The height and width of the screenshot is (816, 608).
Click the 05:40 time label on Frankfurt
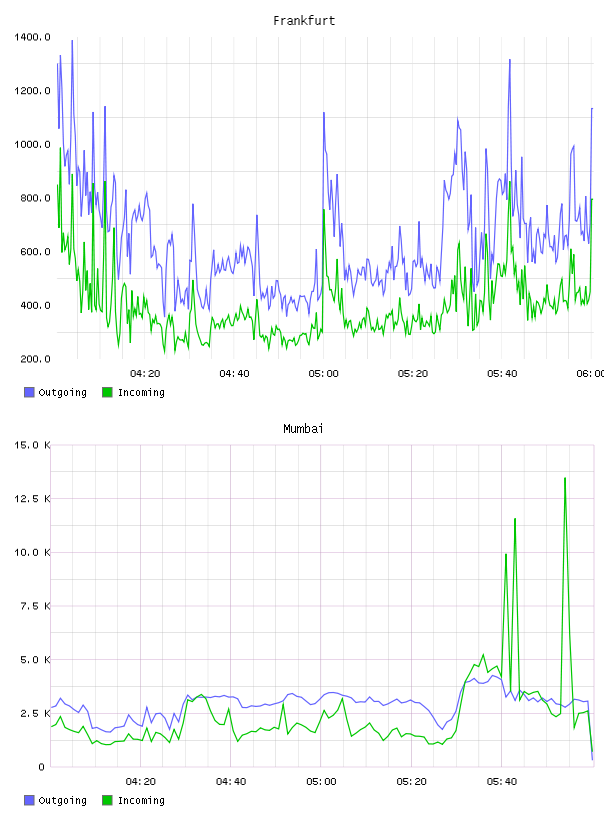pos(502,374)
